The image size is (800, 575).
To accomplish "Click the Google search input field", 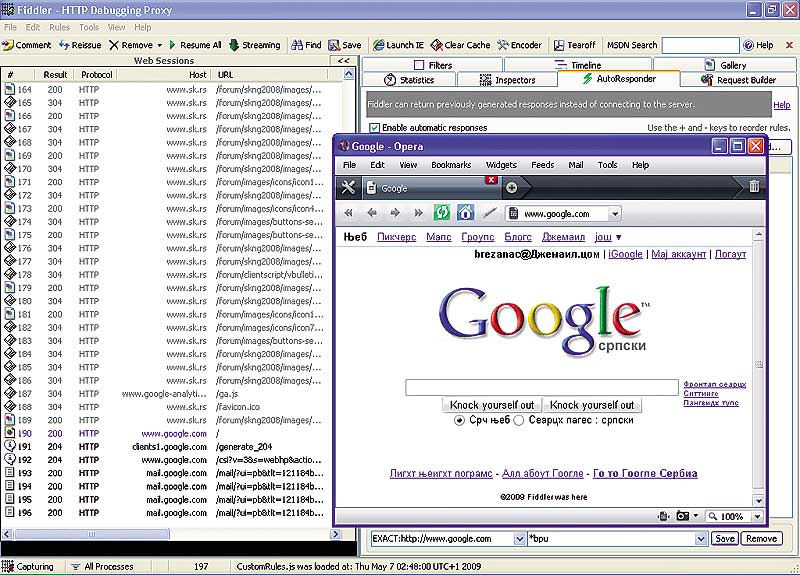I will click(x=542, y=388).
